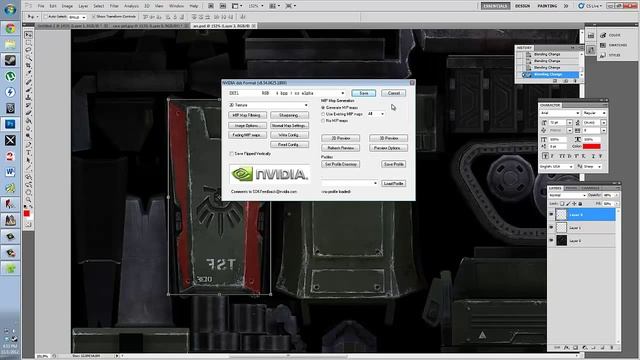
Task: Click the Launch Bridge icon in menu bar
Action: point(211,6)
